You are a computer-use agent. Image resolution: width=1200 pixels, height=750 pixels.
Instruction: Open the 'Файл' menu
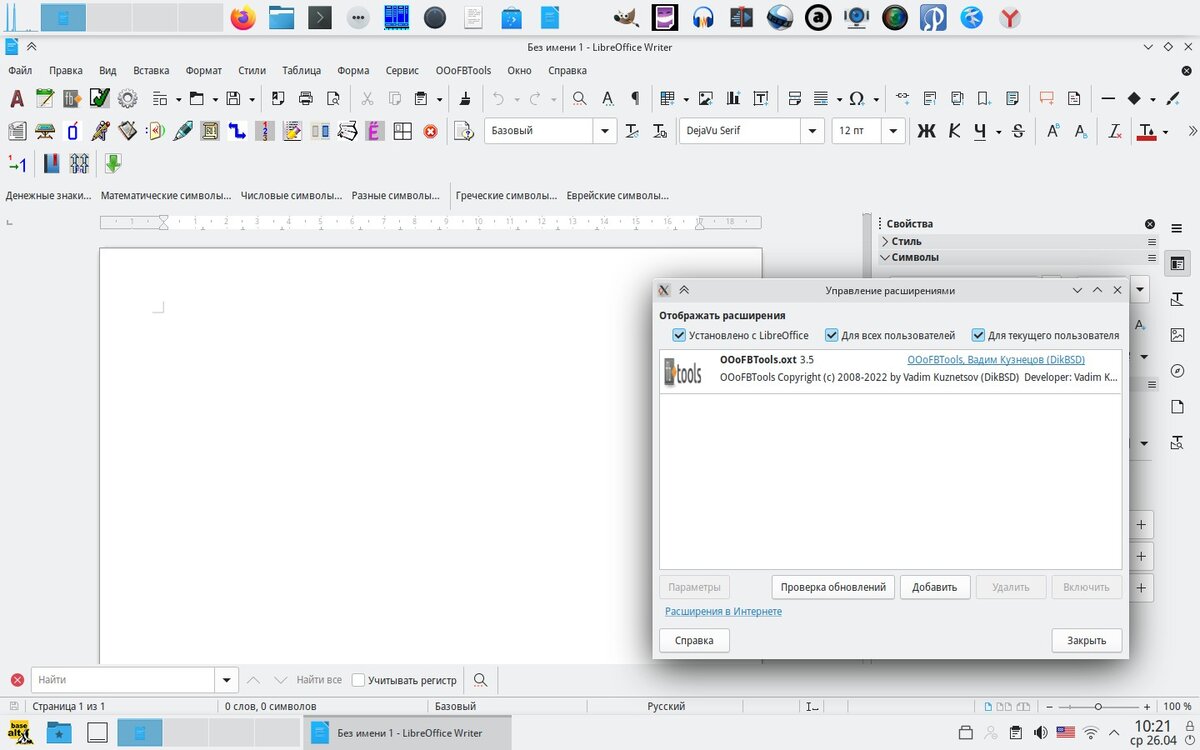click(x=20, y=71)
